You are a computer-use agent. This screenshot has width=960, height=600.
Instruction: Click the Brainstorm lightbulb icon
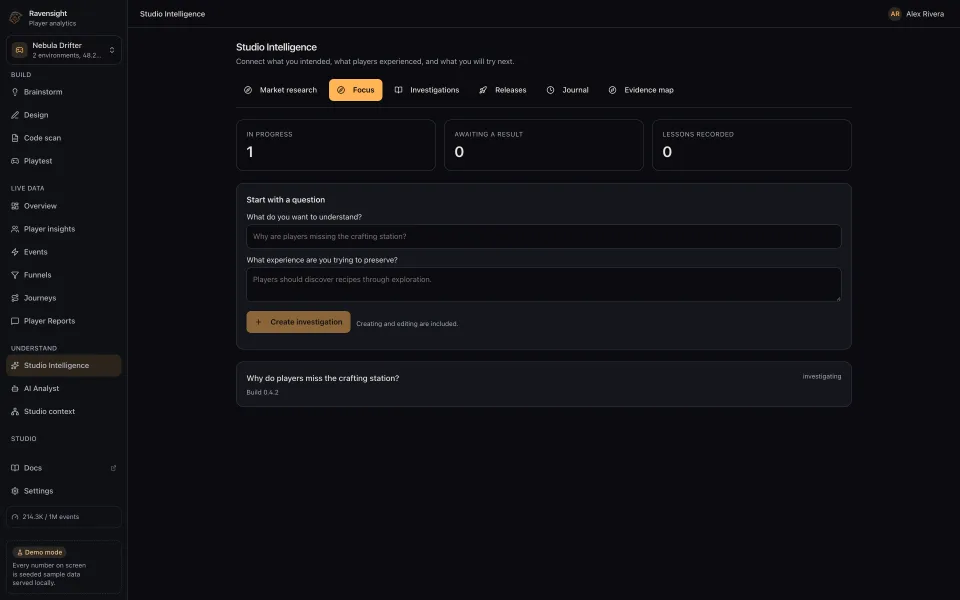15,92
